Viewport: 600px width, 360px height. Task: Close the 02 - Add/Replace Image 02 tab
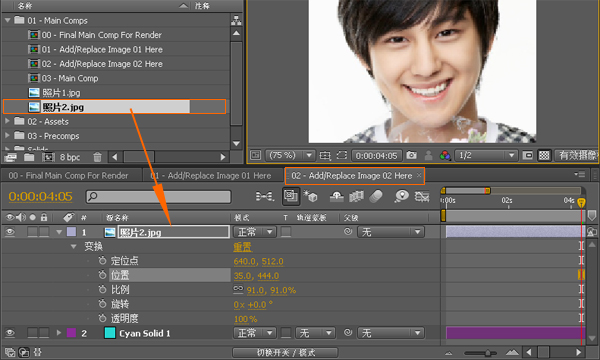click(419, 175)
